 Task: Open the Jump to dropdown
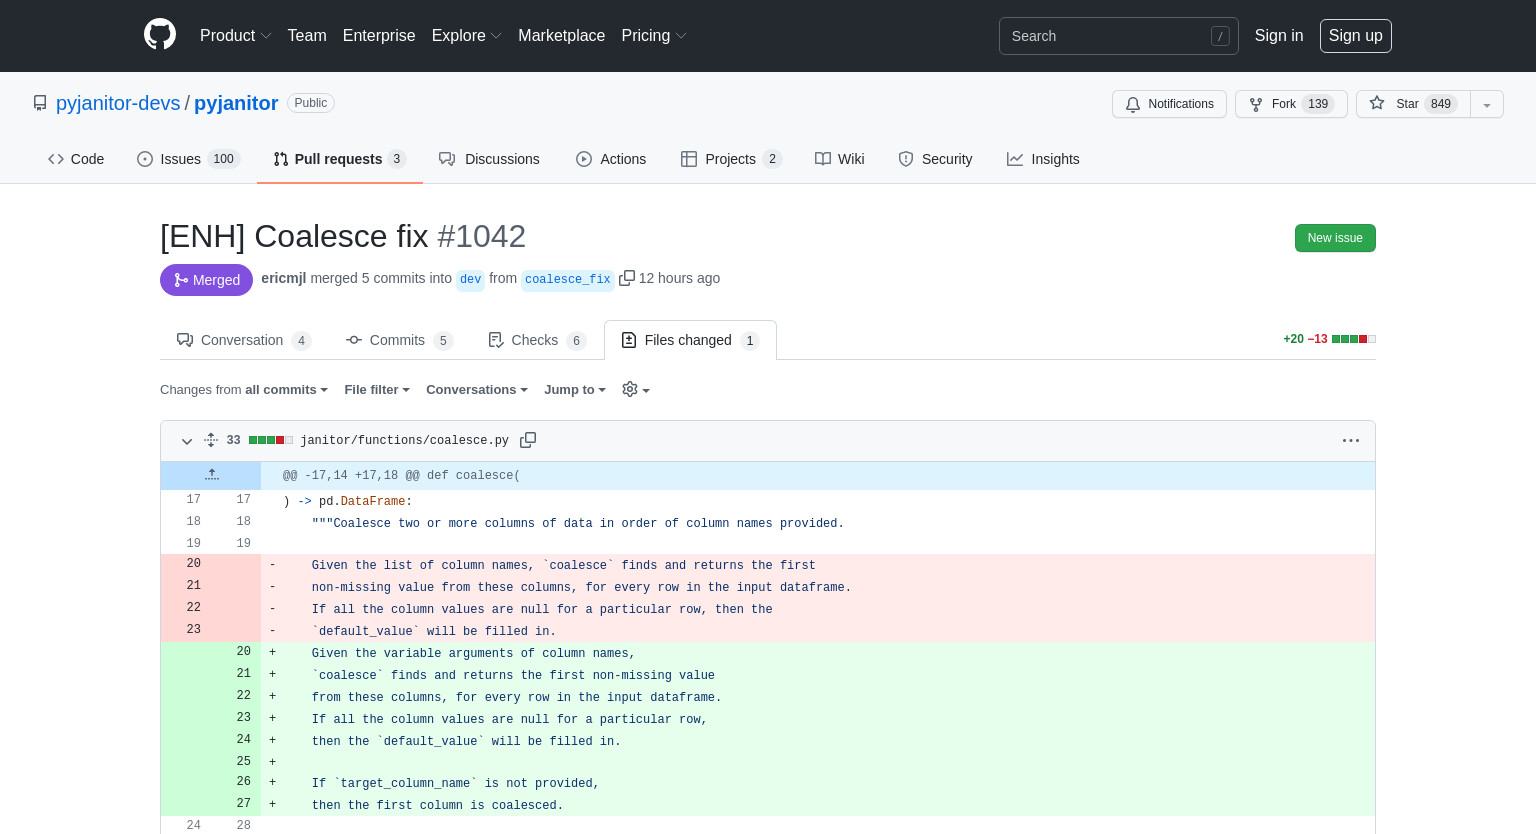click(x=575, y=390)
